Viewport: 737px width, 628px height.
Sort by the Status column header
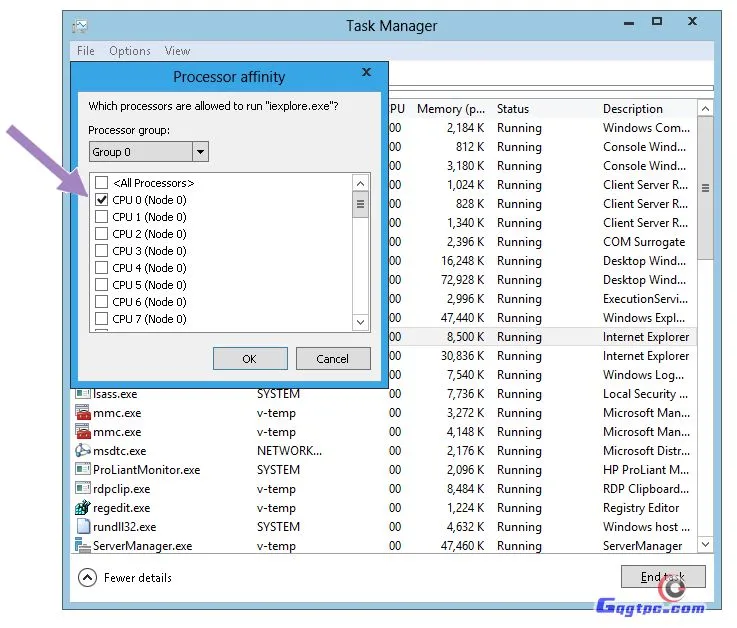513,109
